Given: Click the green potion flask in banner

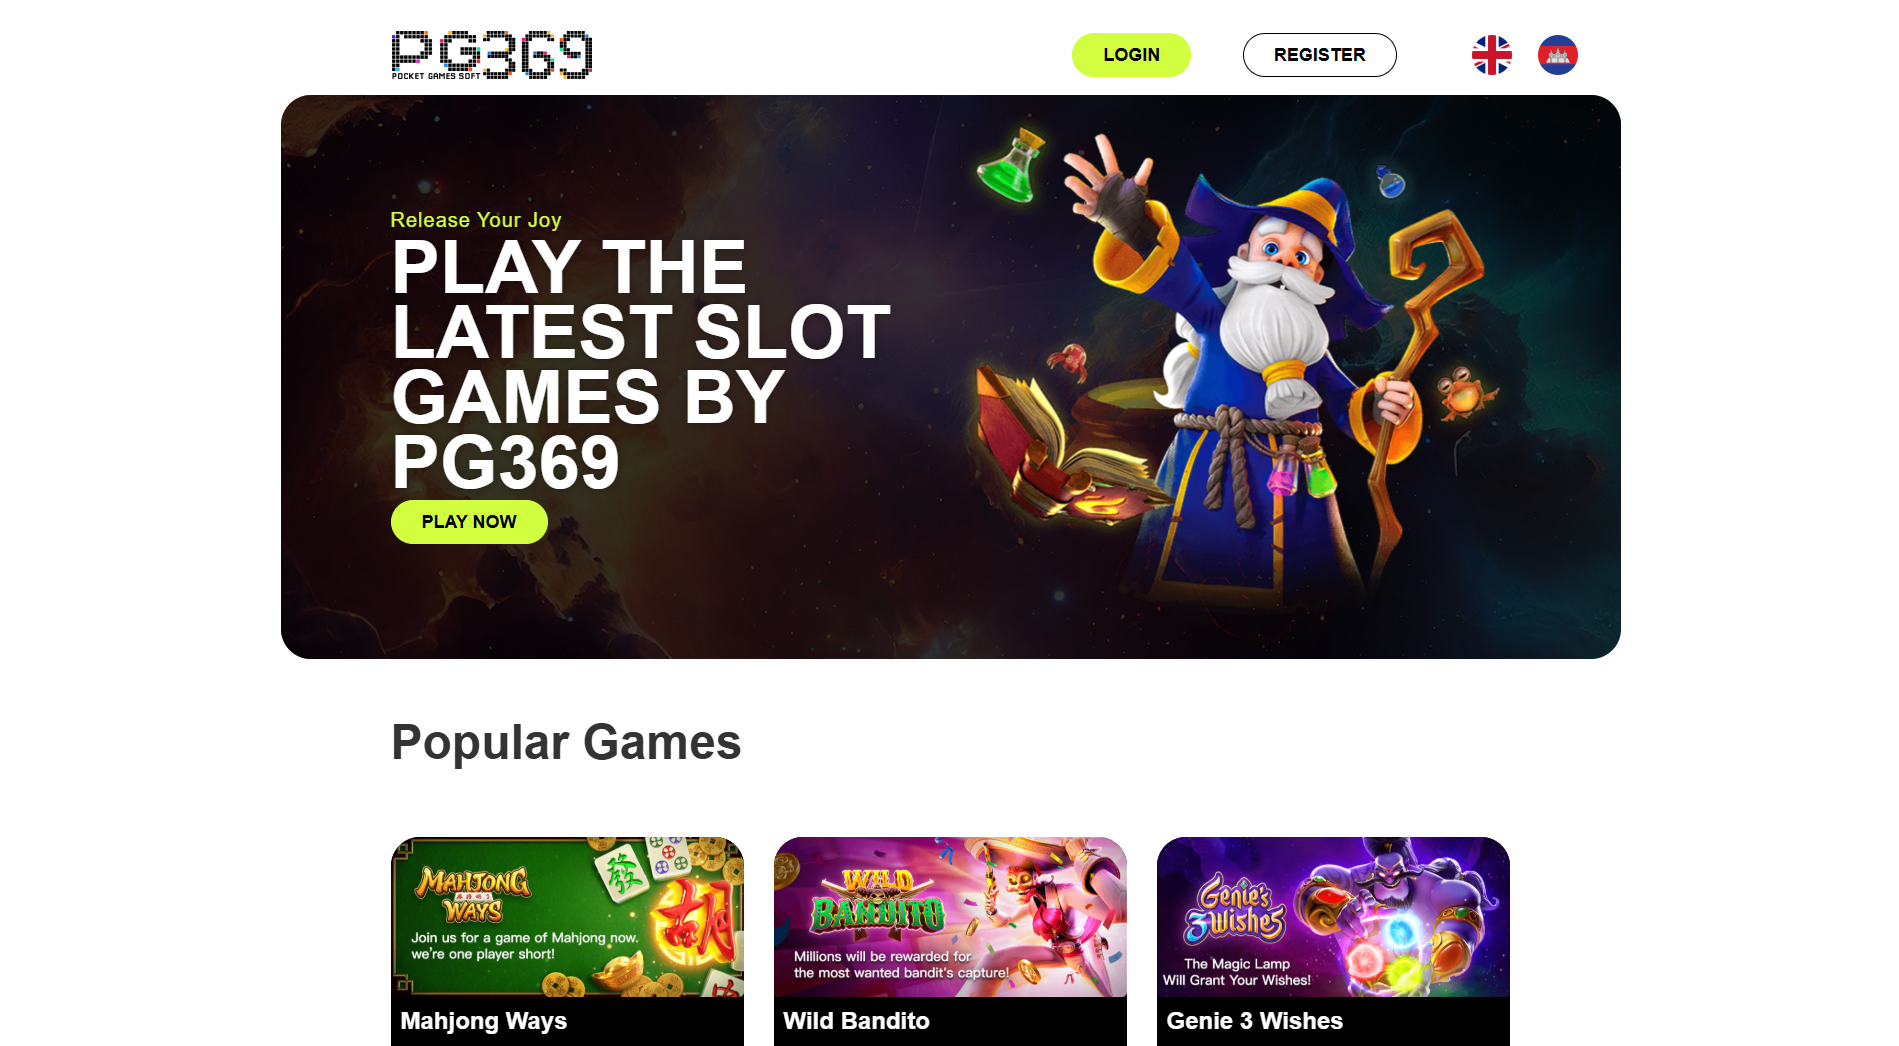Looking at the screenshot, I should pos(1011,165).
